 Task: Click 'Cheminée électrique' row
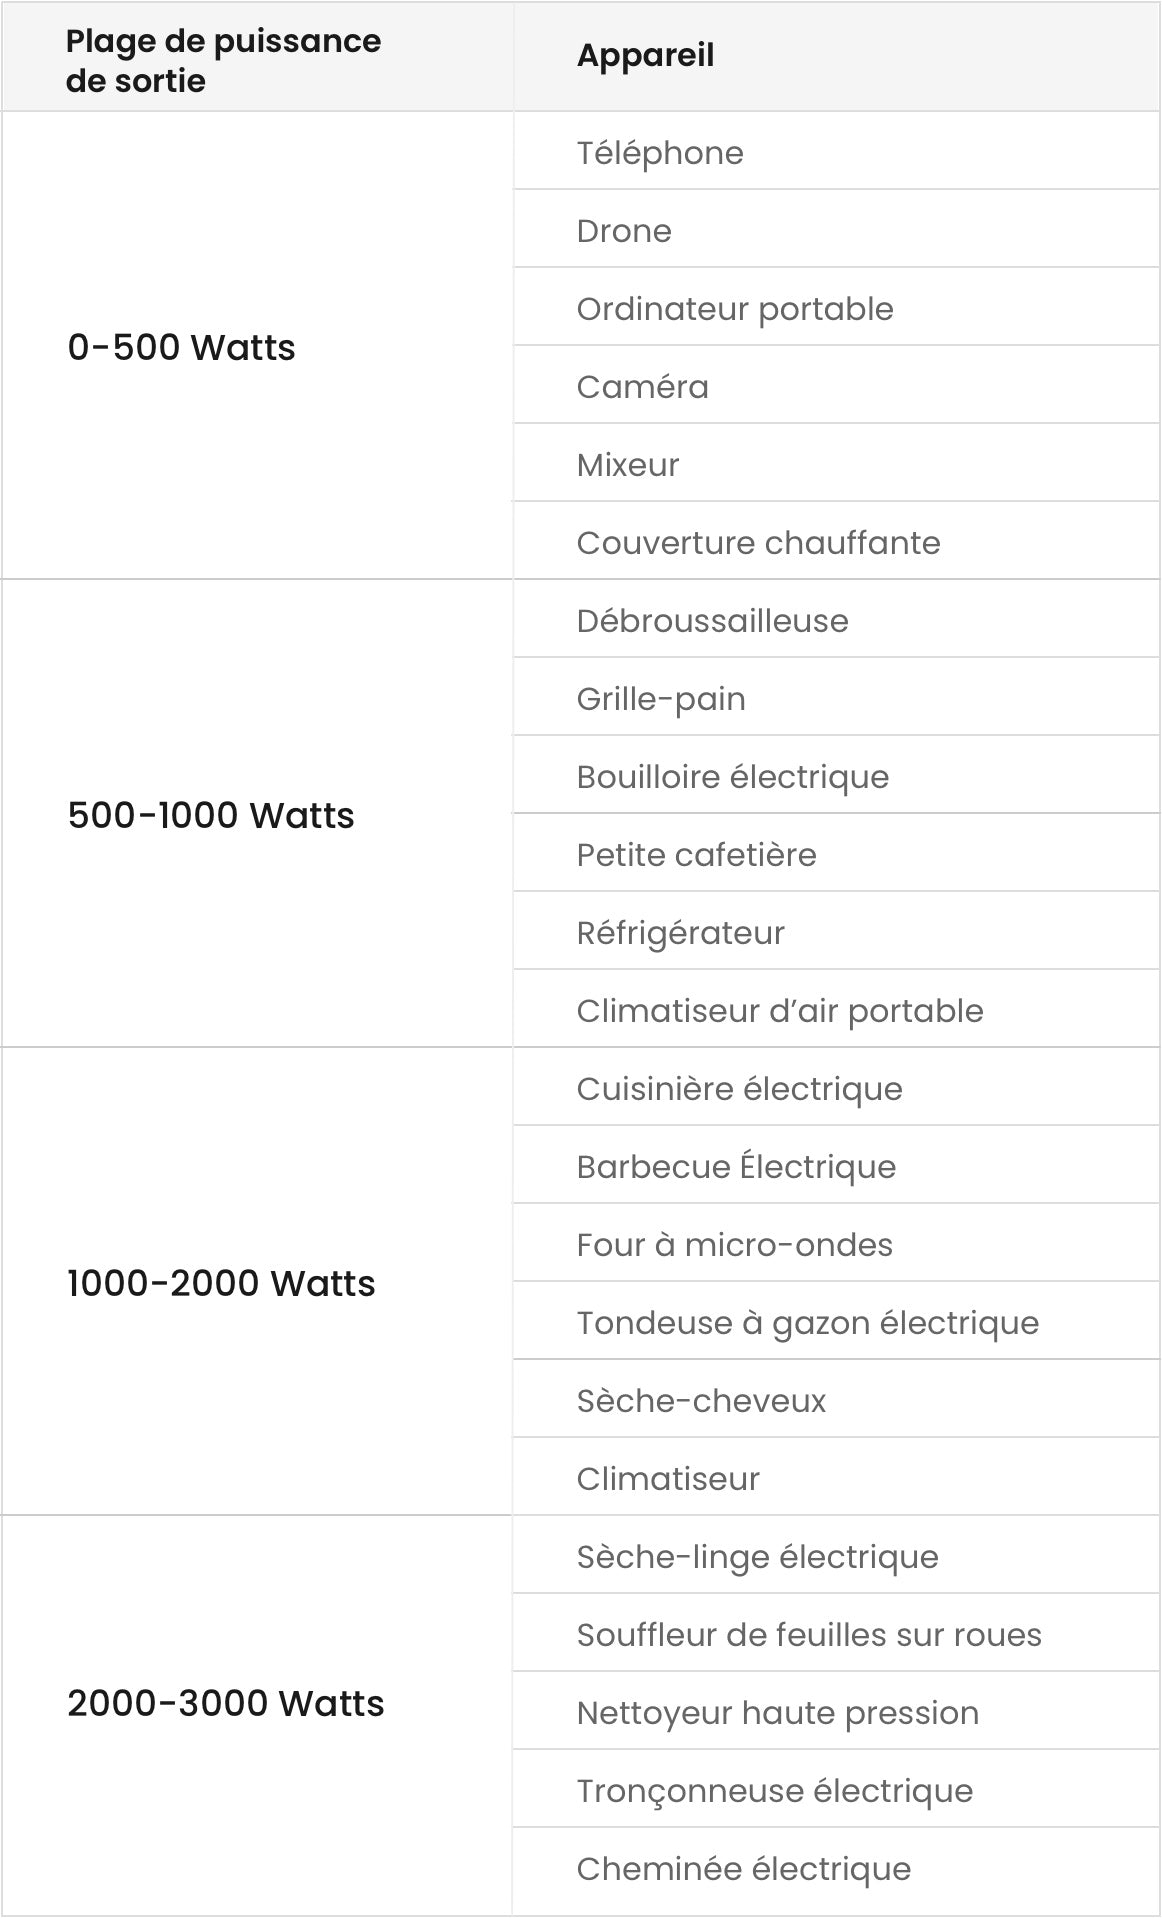pyautogui.click(x=743, y=1870)
